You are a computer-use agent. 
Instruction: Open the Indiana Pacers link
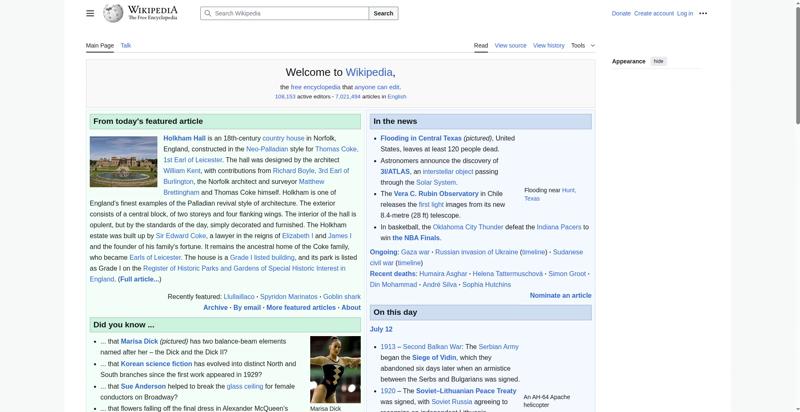point(559,227)
